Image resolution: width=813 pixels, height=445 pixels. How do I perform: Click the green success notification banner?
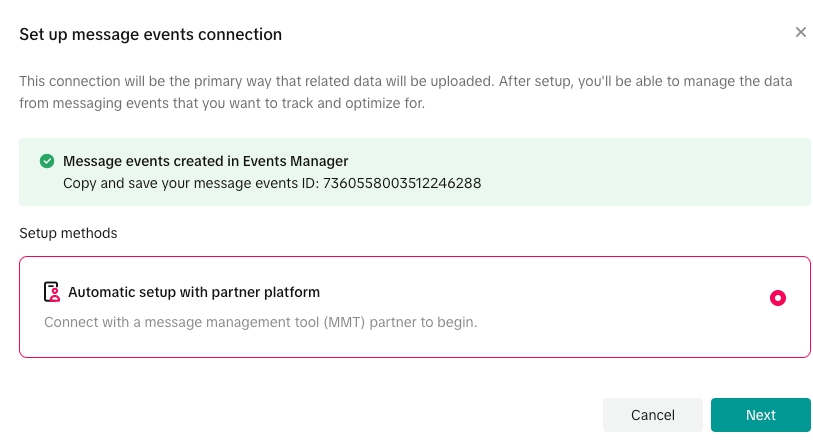[x=600, y=172]
